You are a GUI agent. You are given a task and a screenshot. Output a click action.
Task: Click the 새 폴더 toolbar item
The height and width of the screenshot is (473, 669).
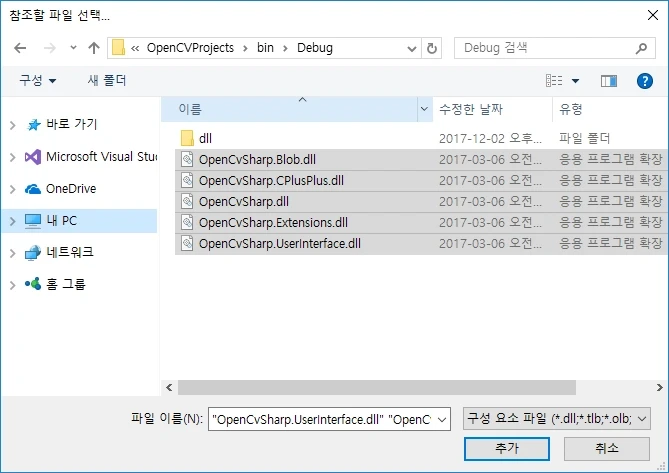[107, 80]
